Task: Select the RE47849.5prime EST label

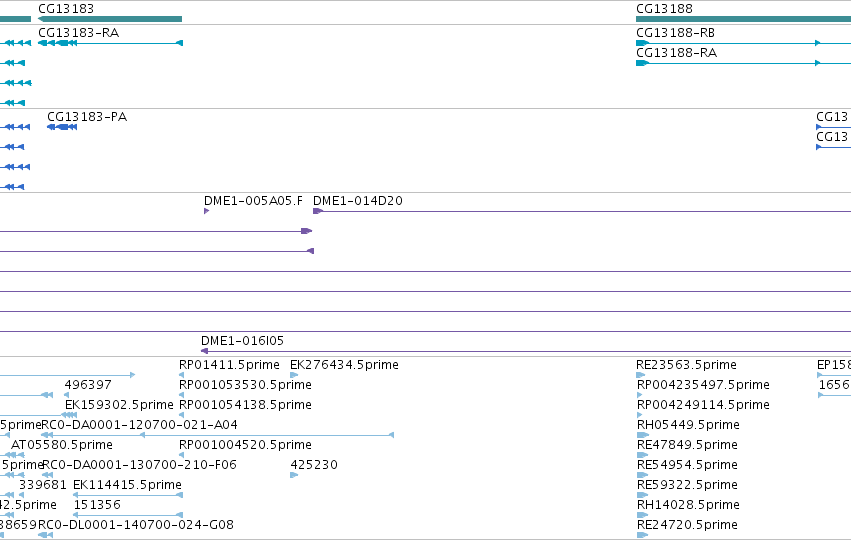Action: (687, 445)
